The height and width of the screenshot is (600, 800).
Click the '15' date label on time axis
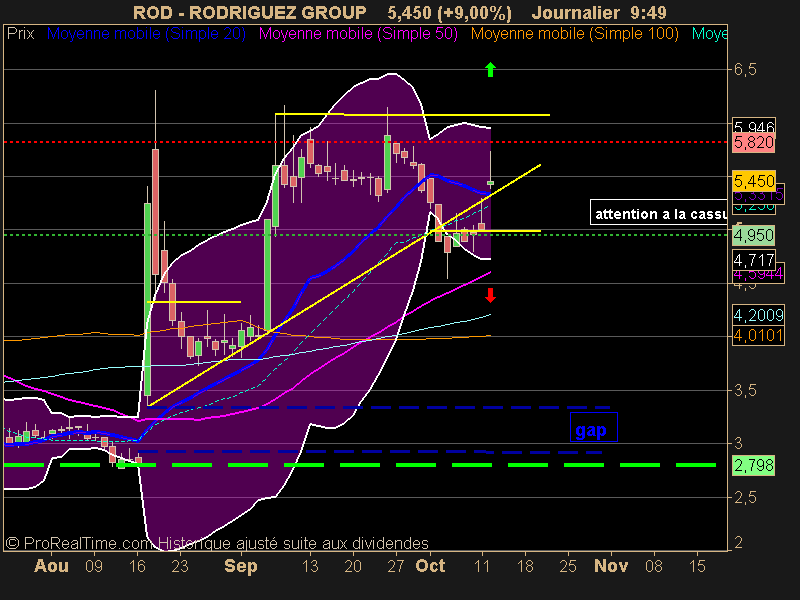pos(697,566)
